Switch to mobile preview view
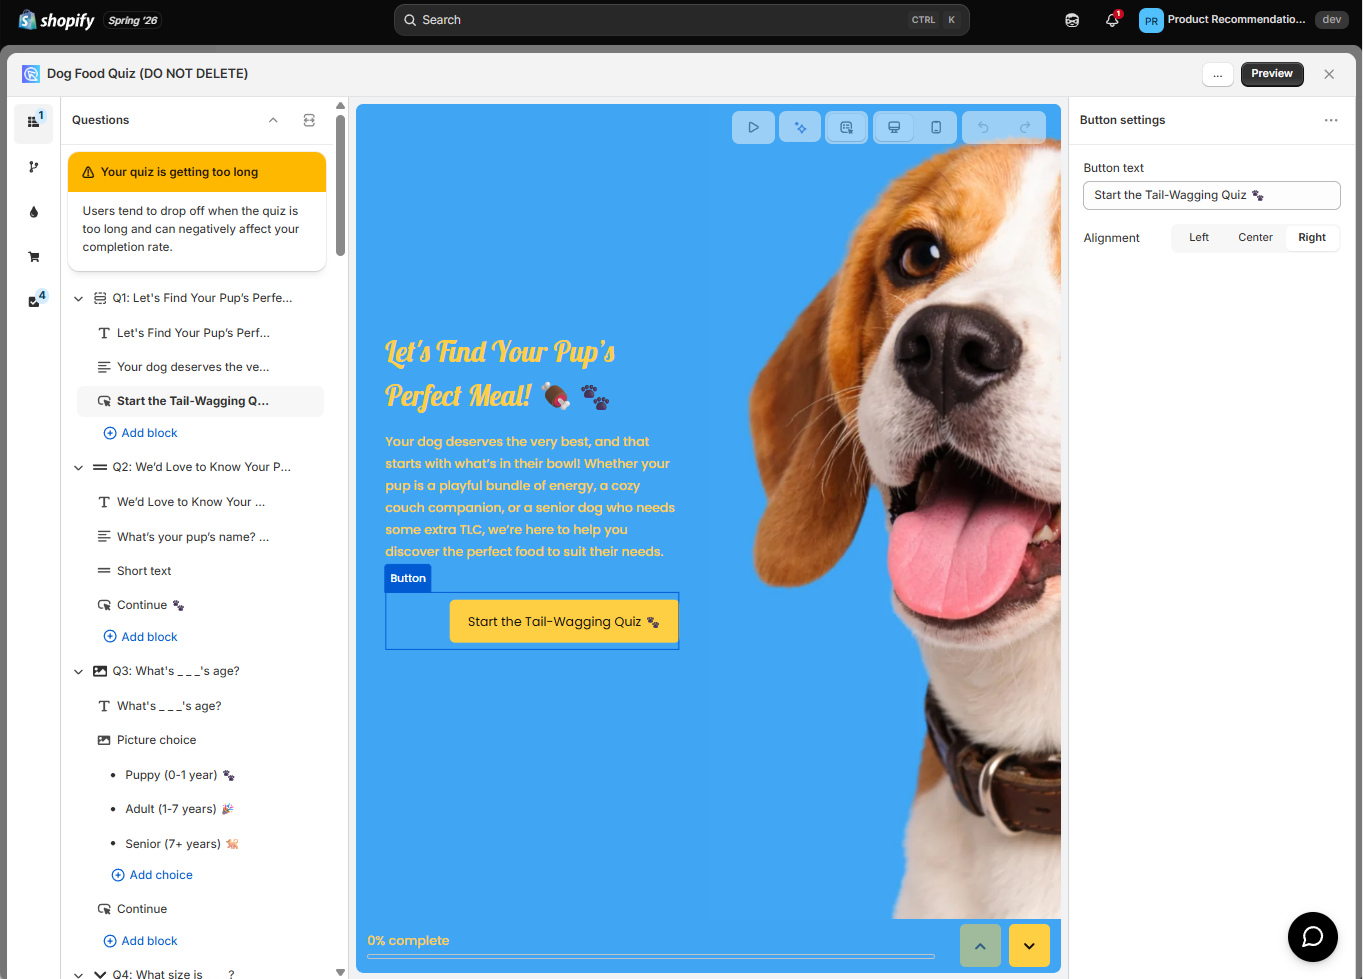The image size is (1363, 979). [936, 128]
